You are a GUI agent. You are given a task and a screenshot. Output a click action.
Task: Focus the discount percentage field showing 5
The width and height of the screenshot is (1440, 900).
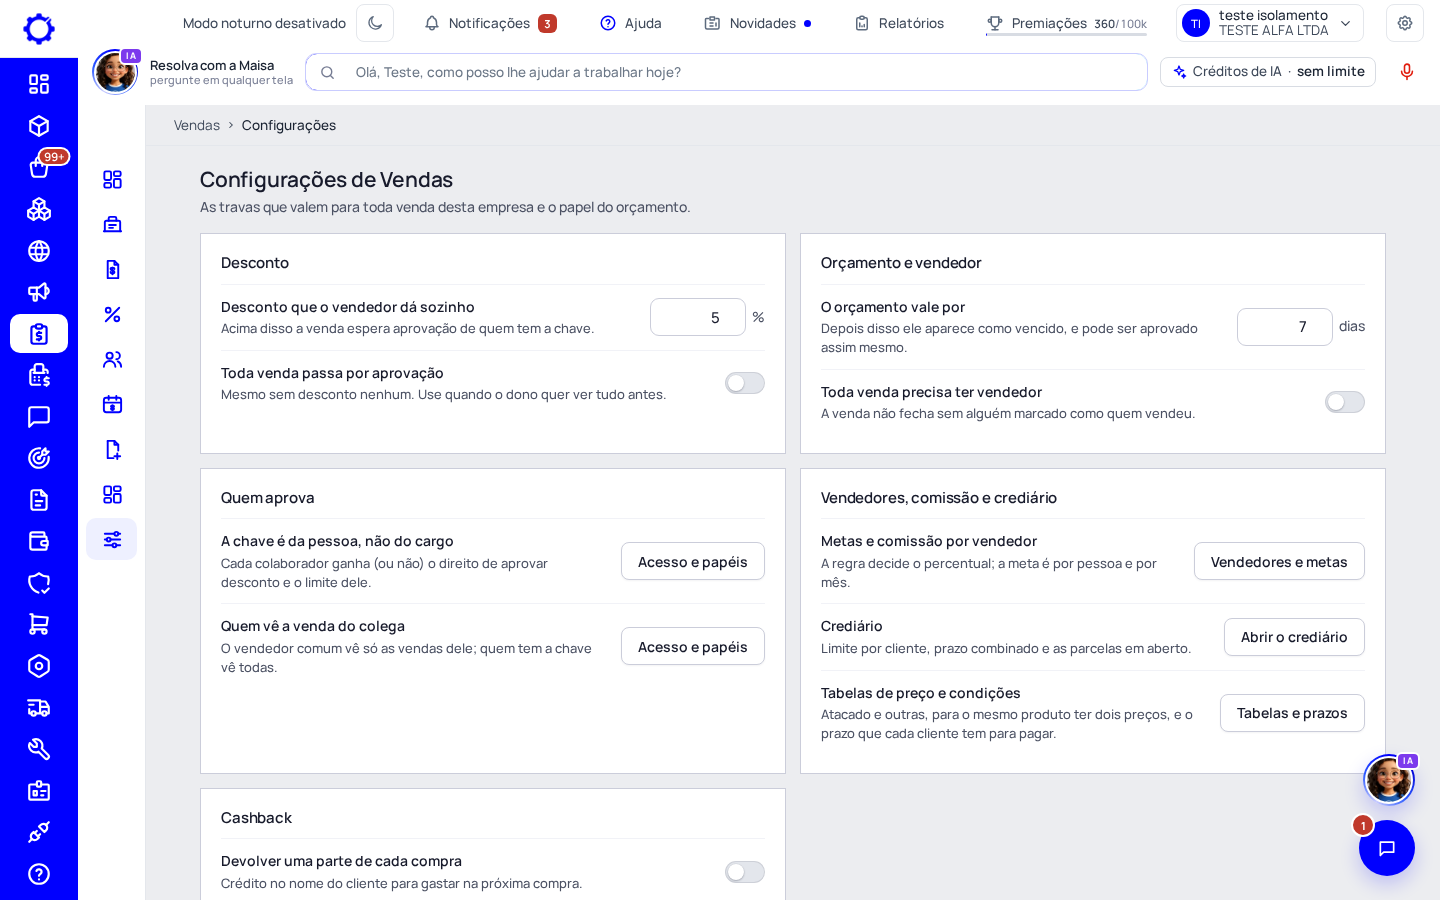coord(698,317)
